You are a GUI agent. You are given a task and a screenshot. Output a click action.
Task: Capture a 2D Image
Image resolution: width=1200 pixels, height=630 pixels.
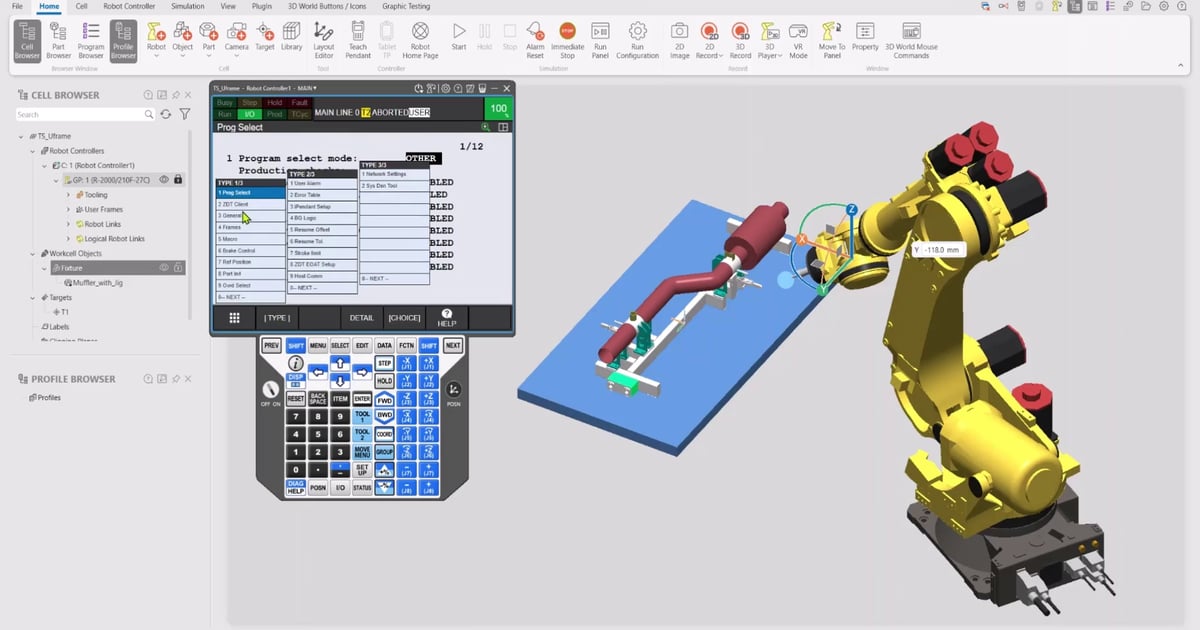[679, 41]
